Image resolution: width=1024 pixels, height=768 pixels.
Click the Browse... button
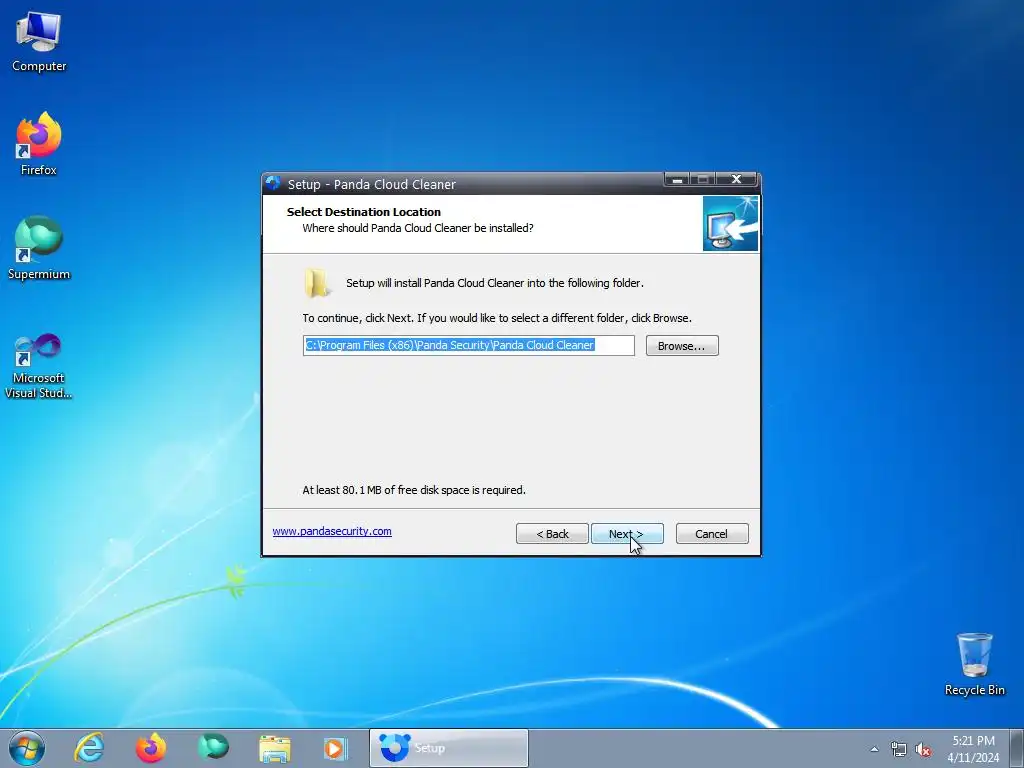click(682, 345)
